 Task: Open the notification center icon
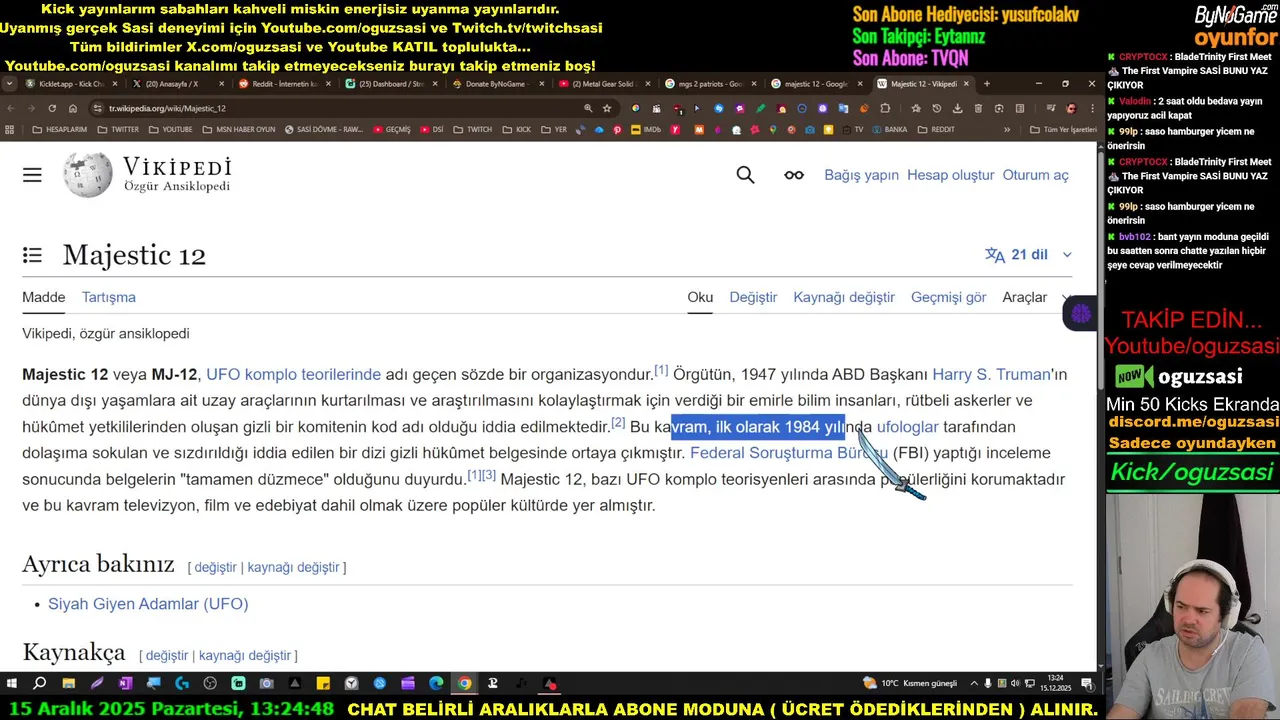click(x=1086, y=684)
